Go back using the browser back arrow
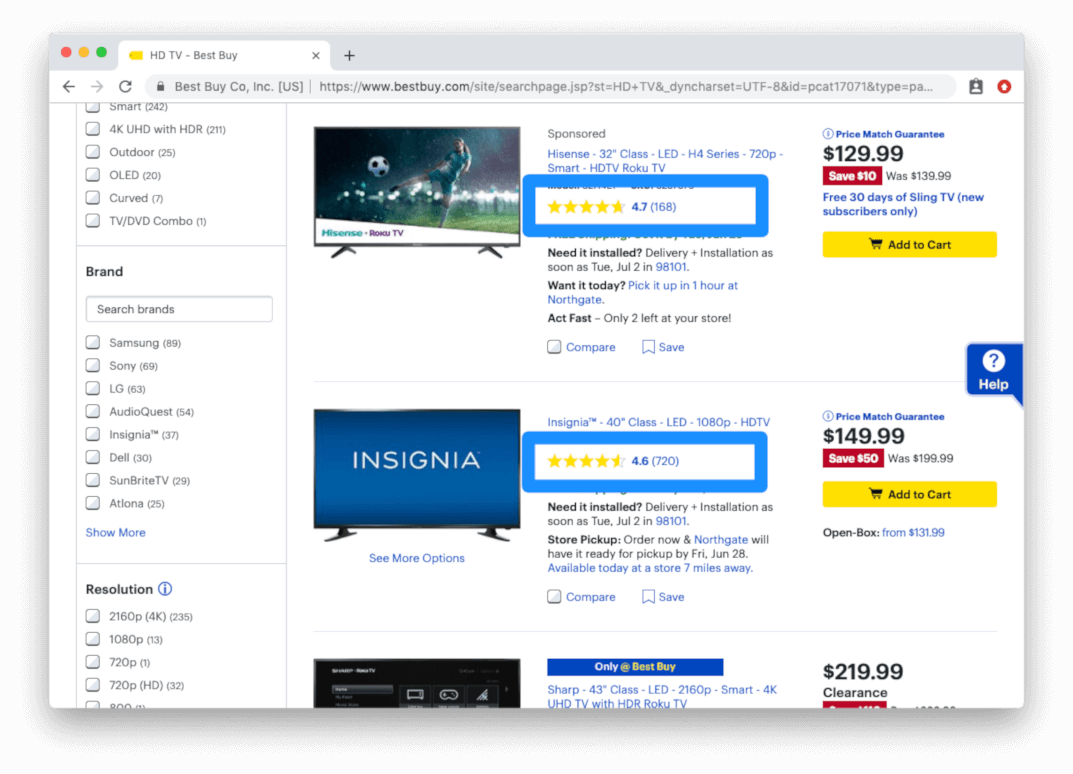1073x774 pixels. [67, 86]
